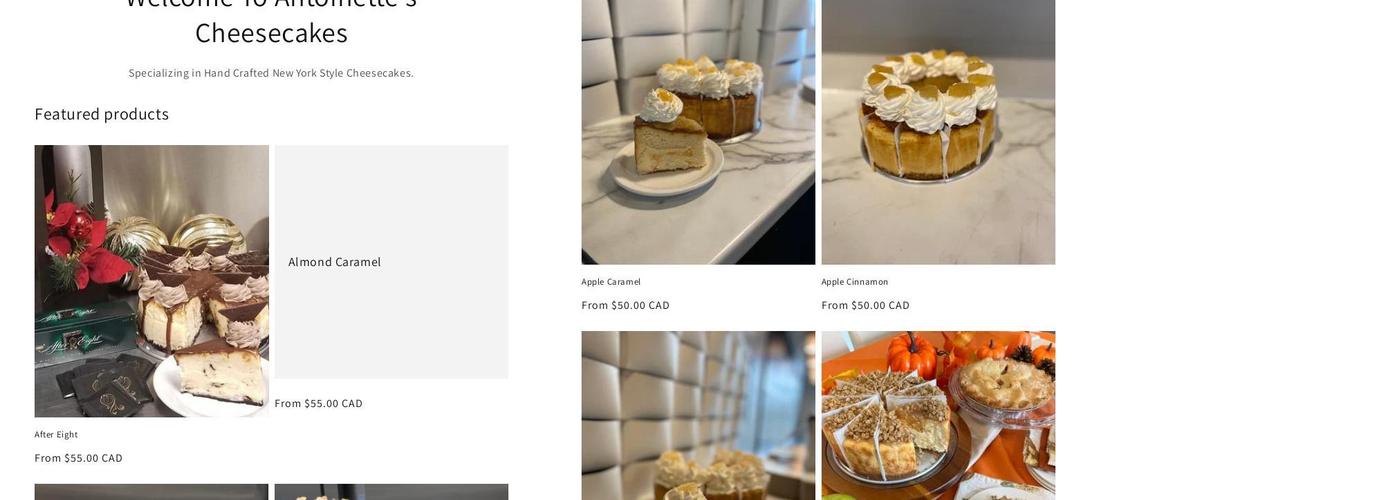Open the partially visible image beneath After Eight price
This screenshot has height=500, width=1400.
[x=151, y=492]
